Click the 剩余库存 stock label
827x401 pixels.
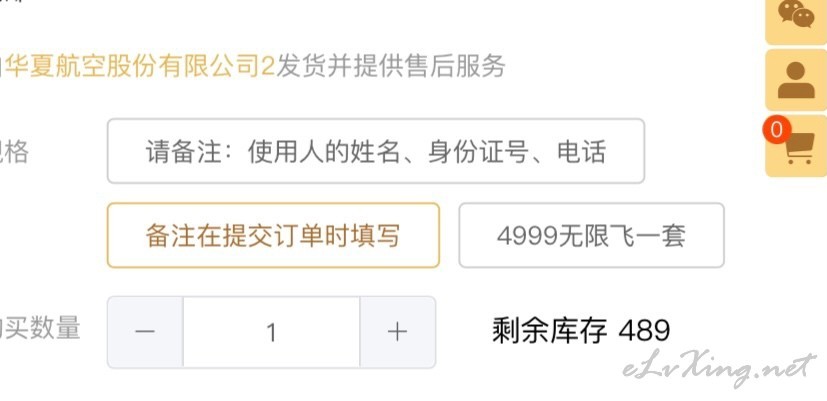(x=550, y=331)
